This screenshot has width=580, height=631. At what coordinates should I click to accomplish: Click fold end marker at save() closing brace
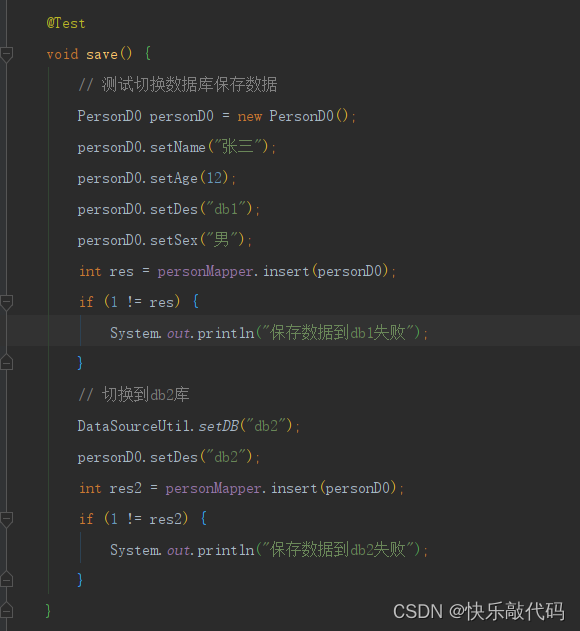(6, 609)
